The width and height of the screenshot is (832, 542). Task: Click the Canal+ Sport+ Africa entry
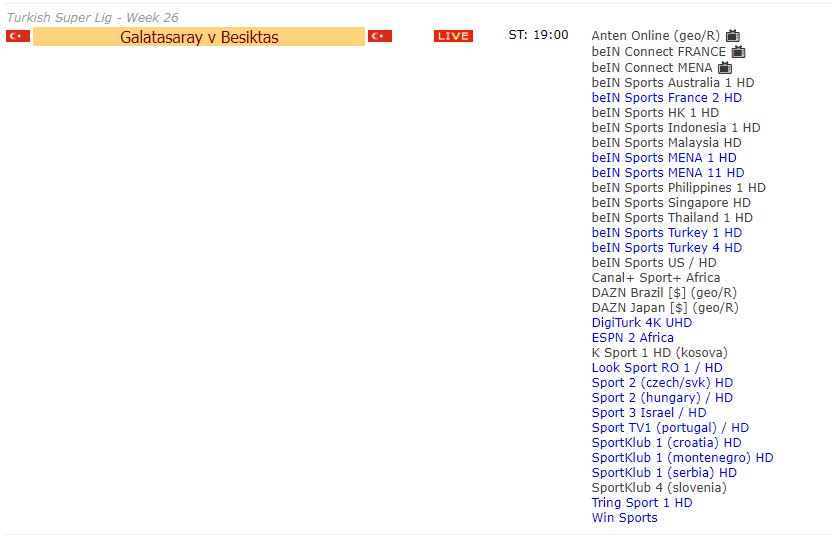(656, 278)
